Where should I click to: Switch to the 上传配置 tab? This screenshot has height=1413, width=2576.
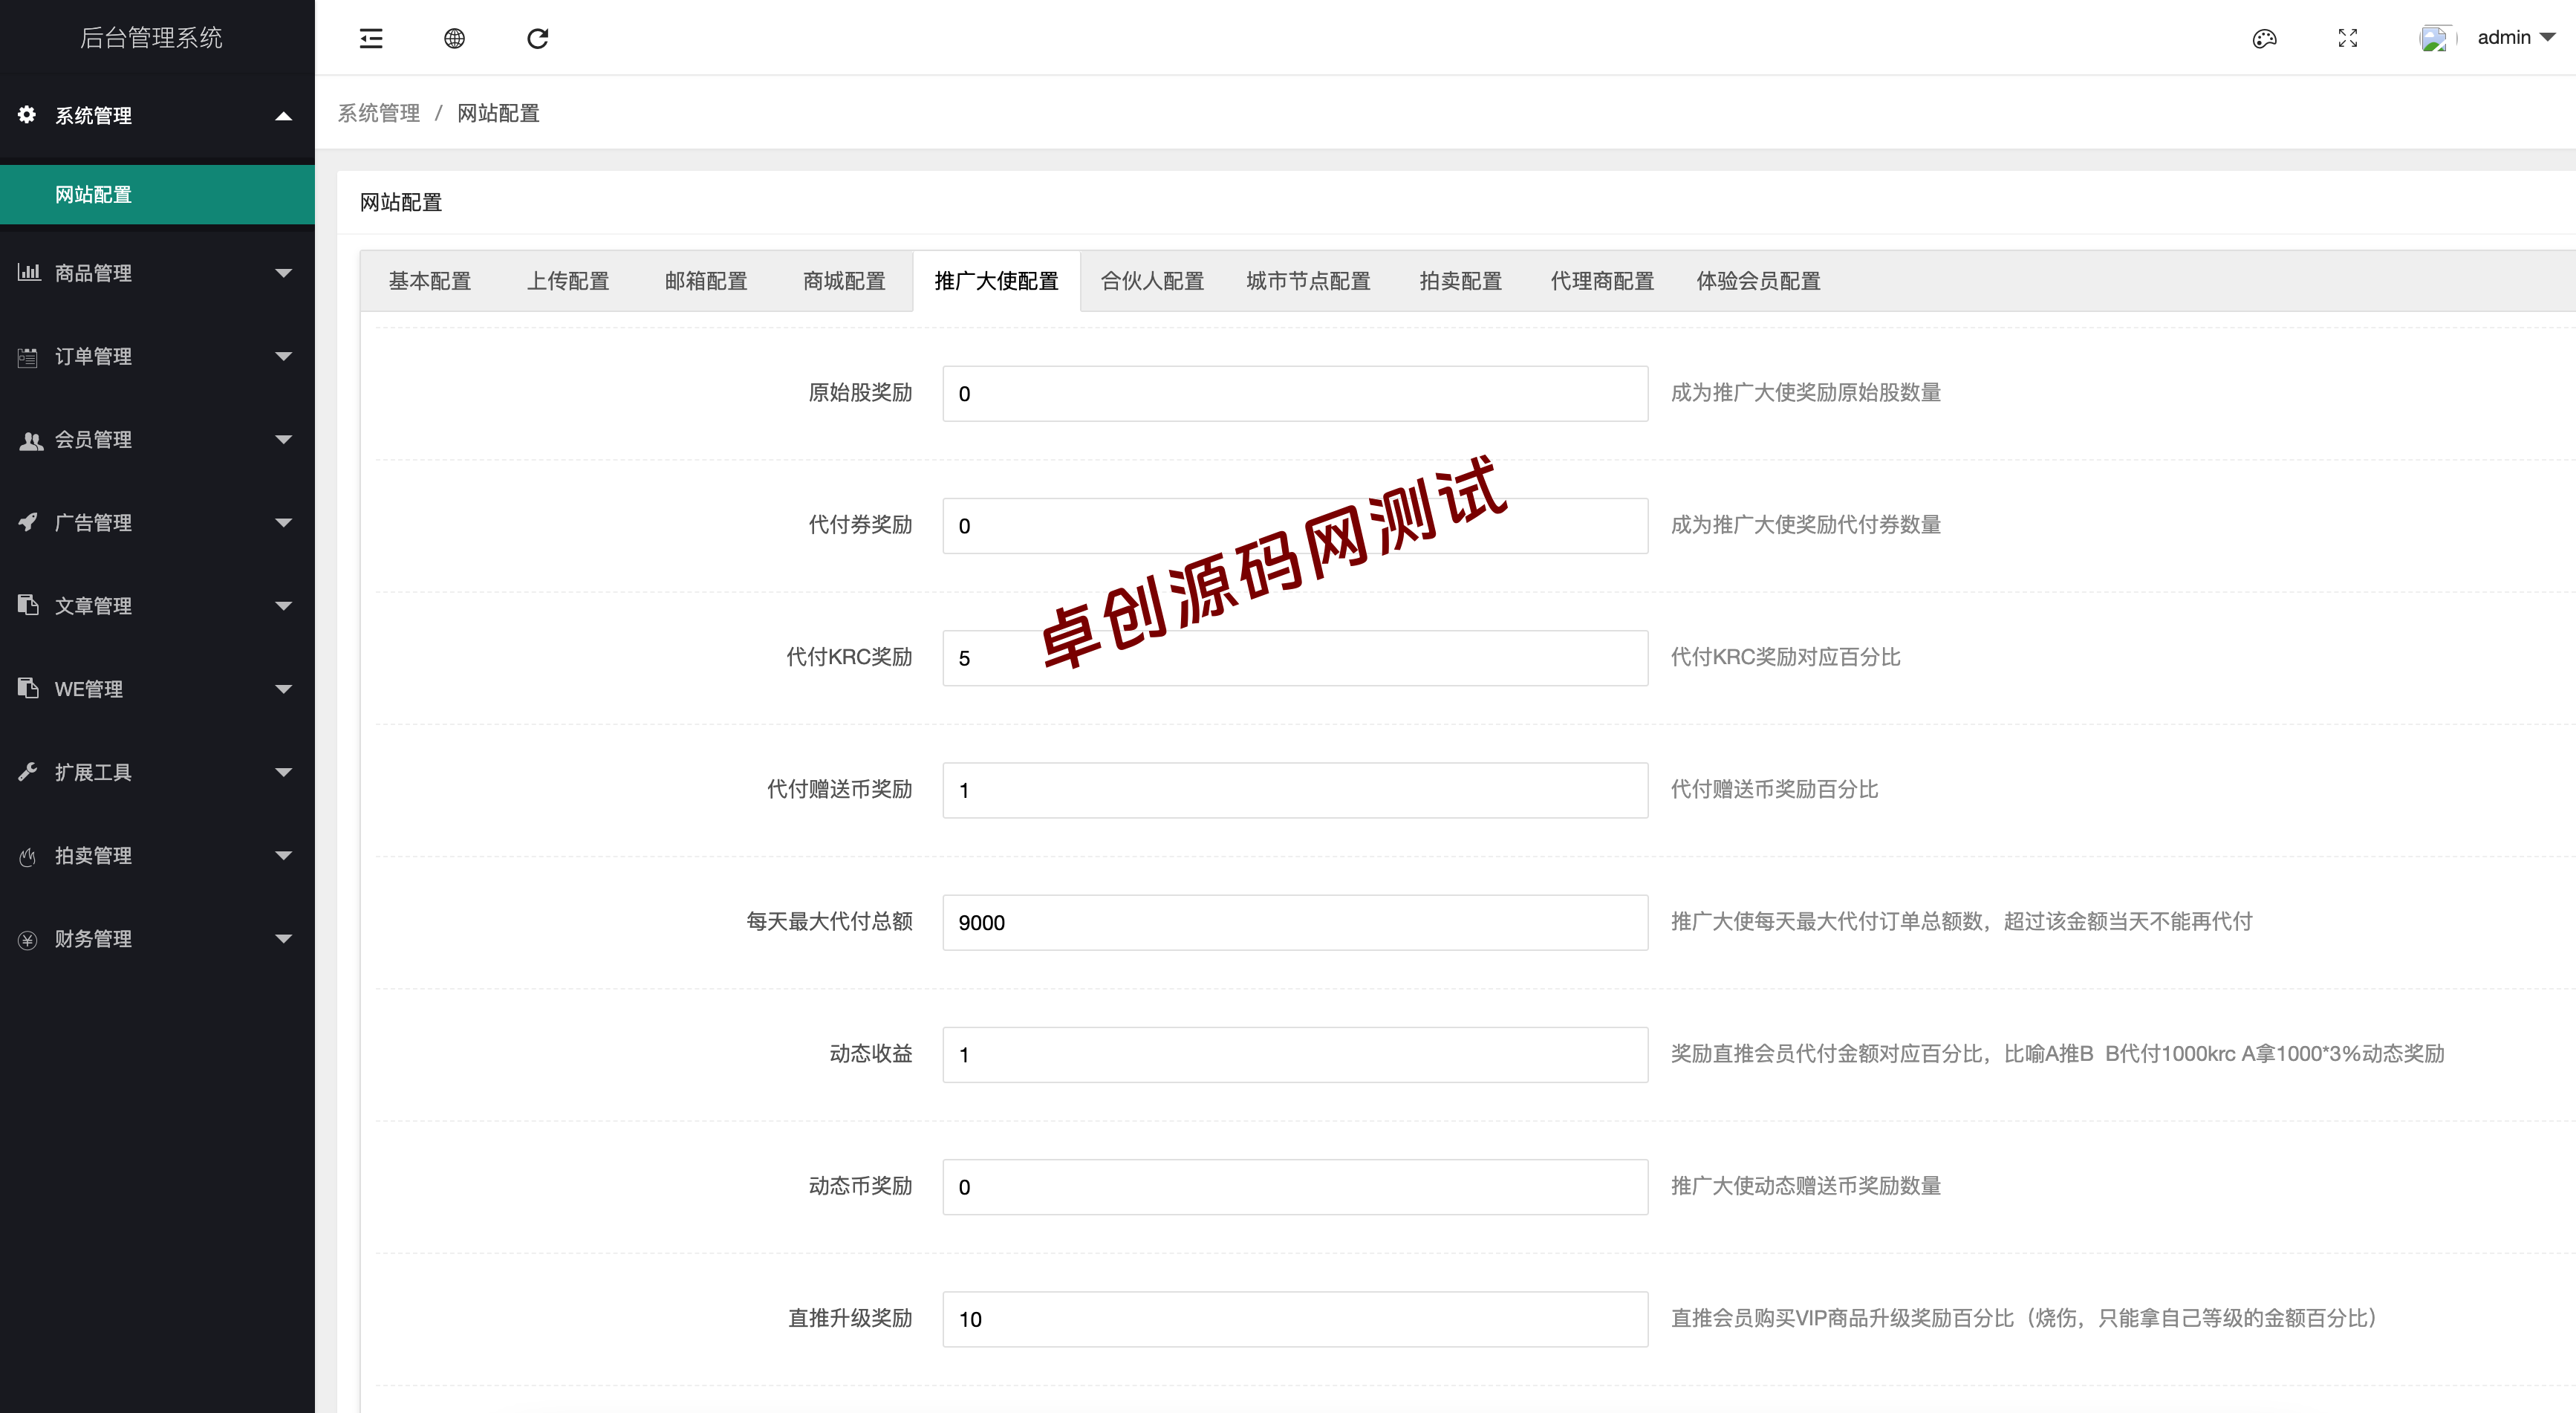[568, 281]
